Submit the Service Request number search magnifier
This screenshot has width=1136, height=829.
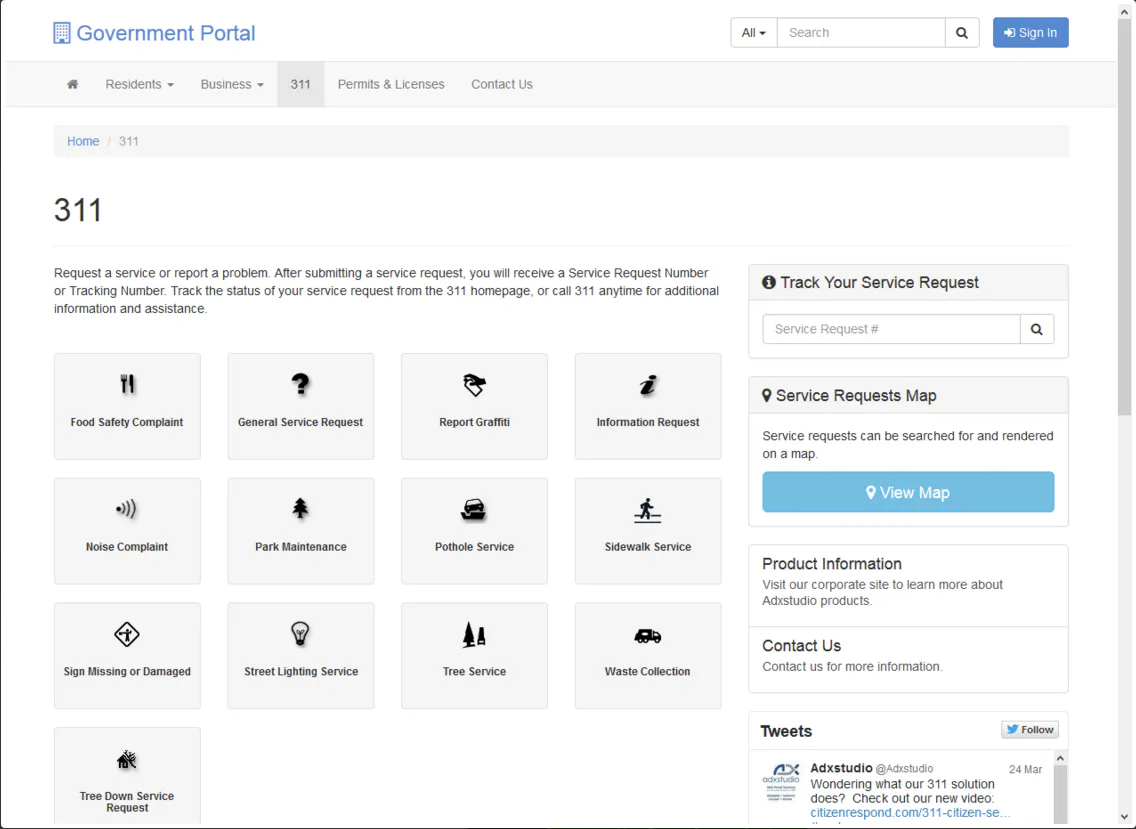click(x=1037, y=329)
